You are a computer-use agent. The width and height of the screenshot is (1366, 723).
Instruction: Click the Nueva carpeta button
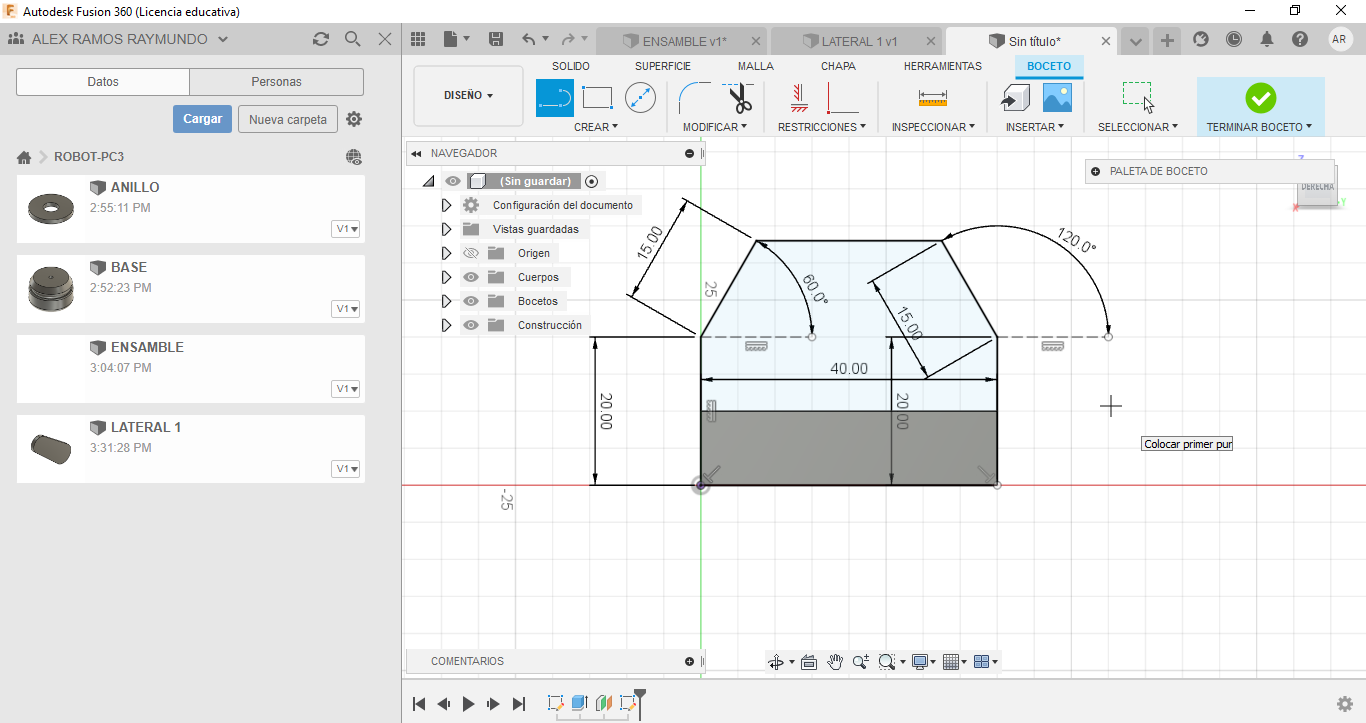coord(287,119)
